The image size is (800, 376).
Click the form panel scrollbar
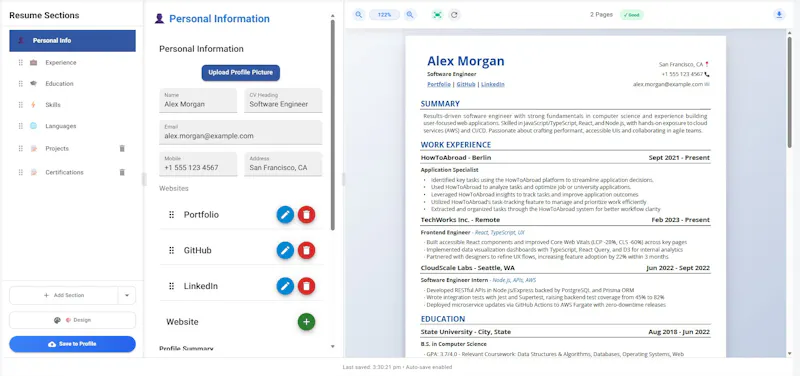click(x=333, y=125)
